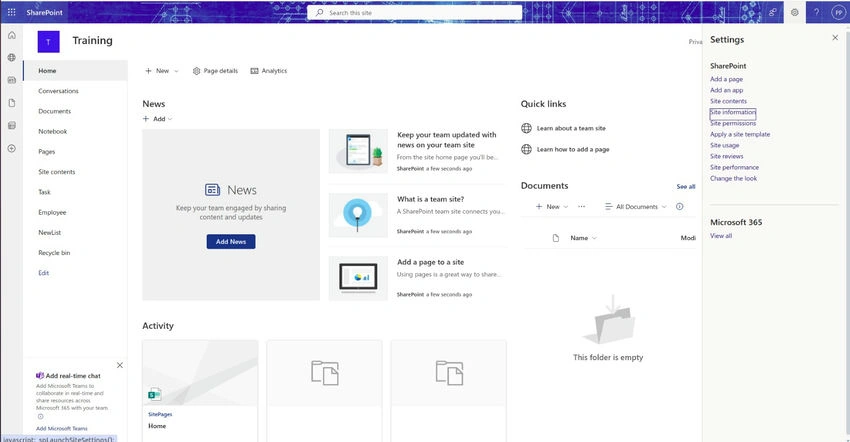
Task: Open Learn how to add a page link
Action: click(573, 149)
